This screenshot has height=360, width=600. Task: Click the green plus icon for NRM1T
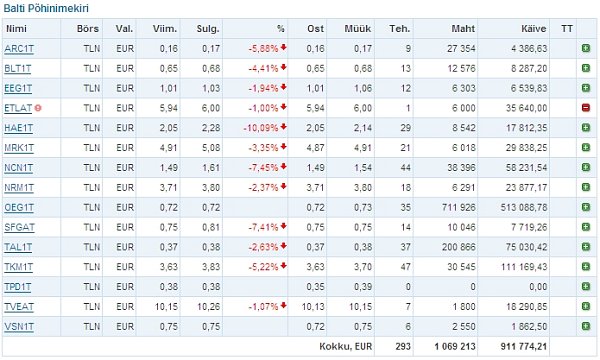(585, 187)
